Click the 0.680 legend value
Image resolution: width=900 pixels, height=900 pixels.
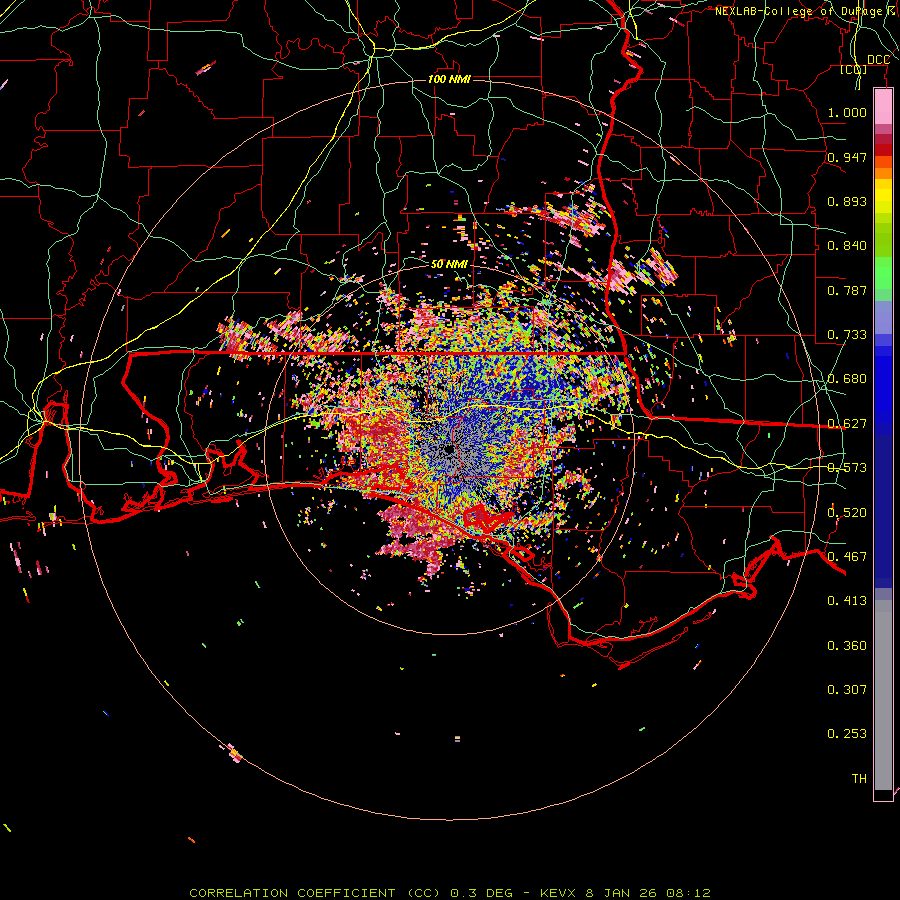coord(847,379)
